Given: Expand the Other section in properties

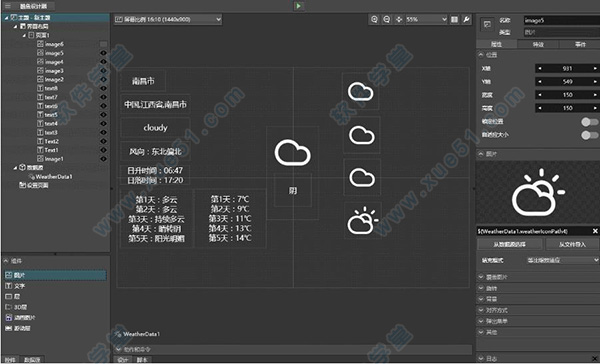Looking at the screenshot, I should [481, 332].
